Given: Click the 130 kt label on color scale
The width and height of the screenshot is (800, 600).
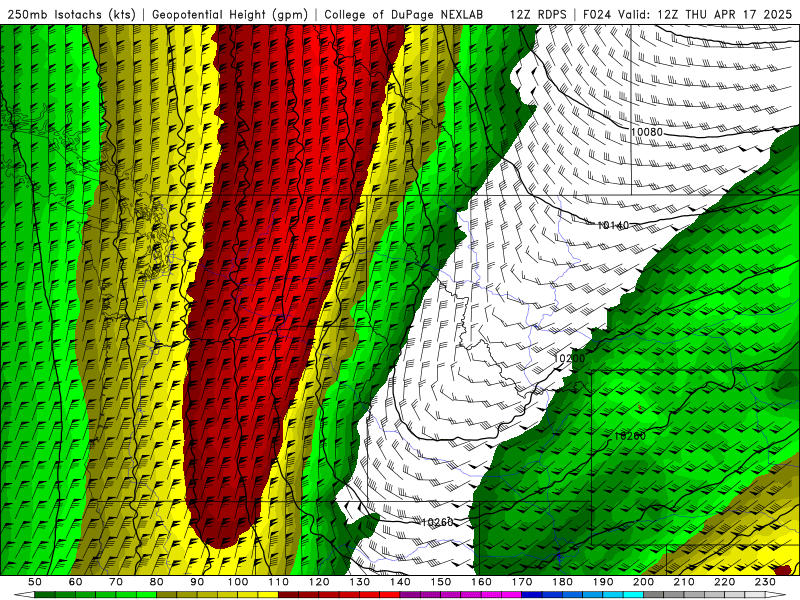Looking at the screenshot, I should [x=360, y=582].
